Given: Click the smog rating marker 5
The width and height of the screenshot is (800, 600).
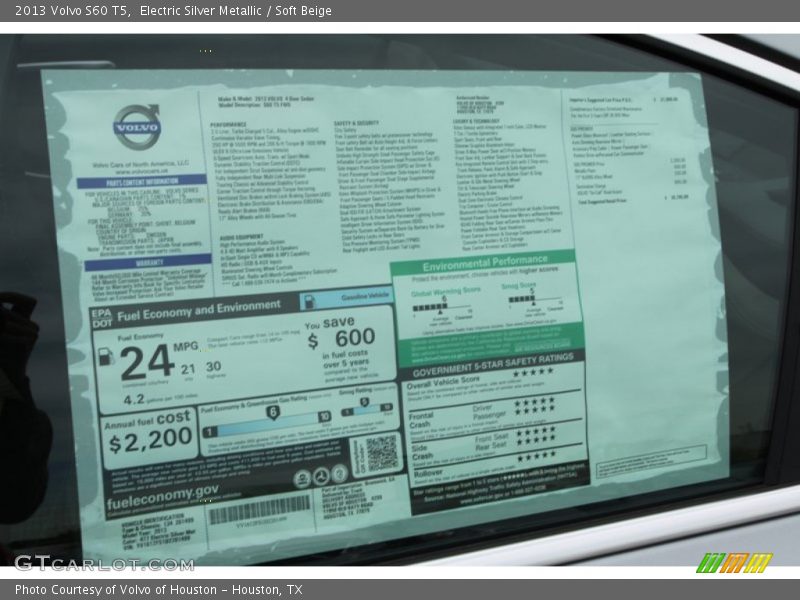Looking at the screenshot, I should coord(364,403).
